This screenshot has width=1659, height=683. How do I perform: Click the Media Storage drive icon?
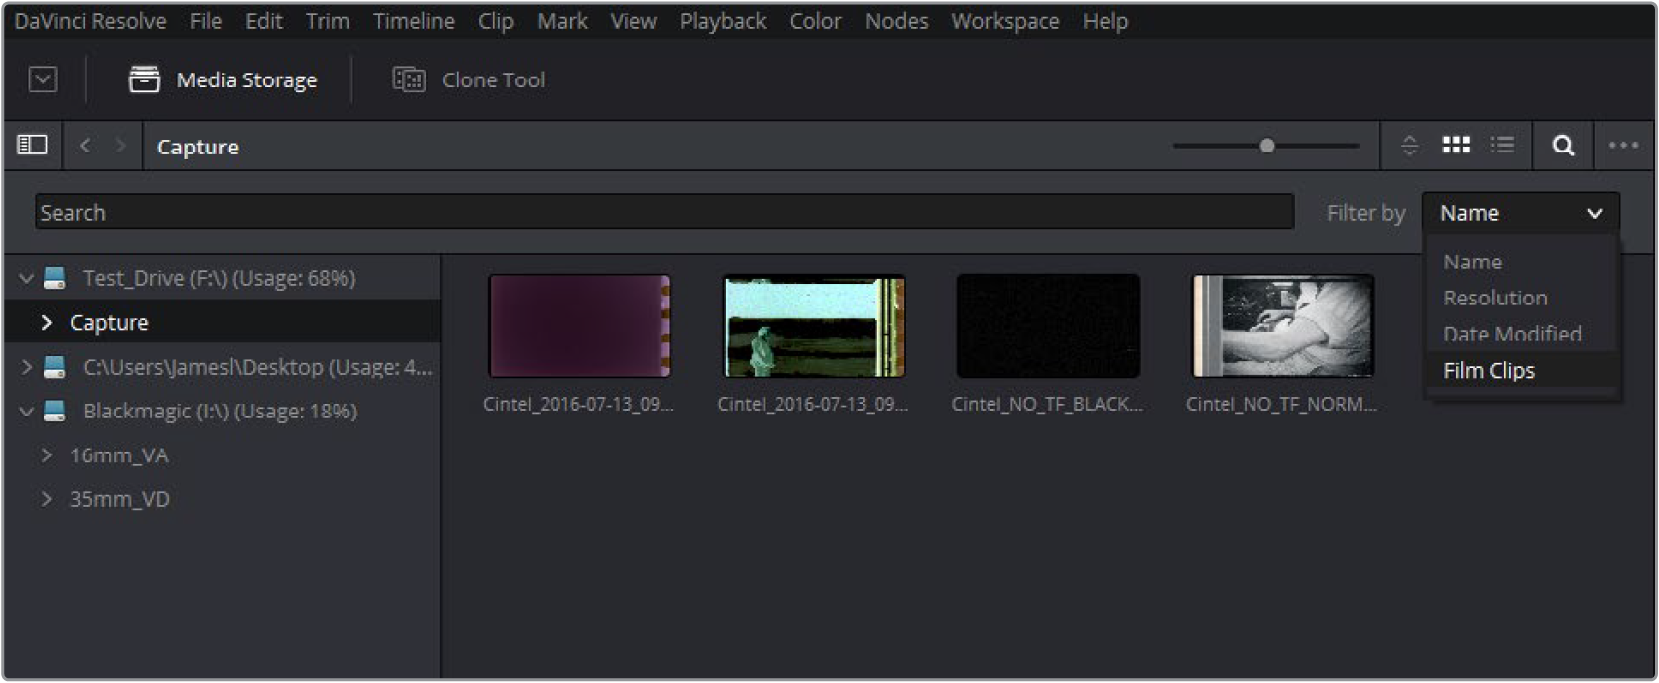point(144,80)
